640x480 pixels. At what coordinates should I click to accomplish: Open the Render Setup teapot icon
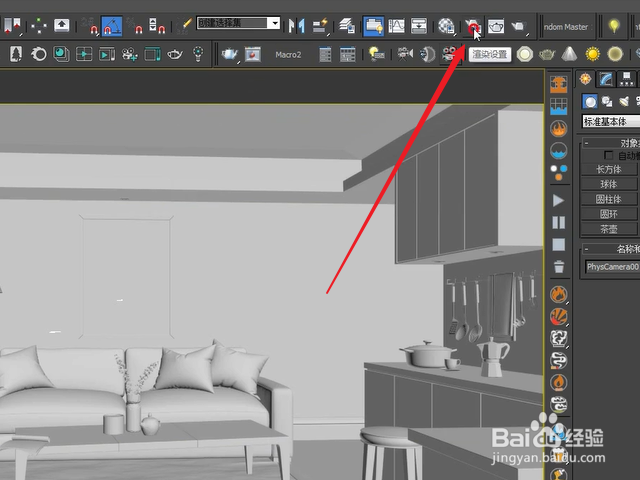473,27
